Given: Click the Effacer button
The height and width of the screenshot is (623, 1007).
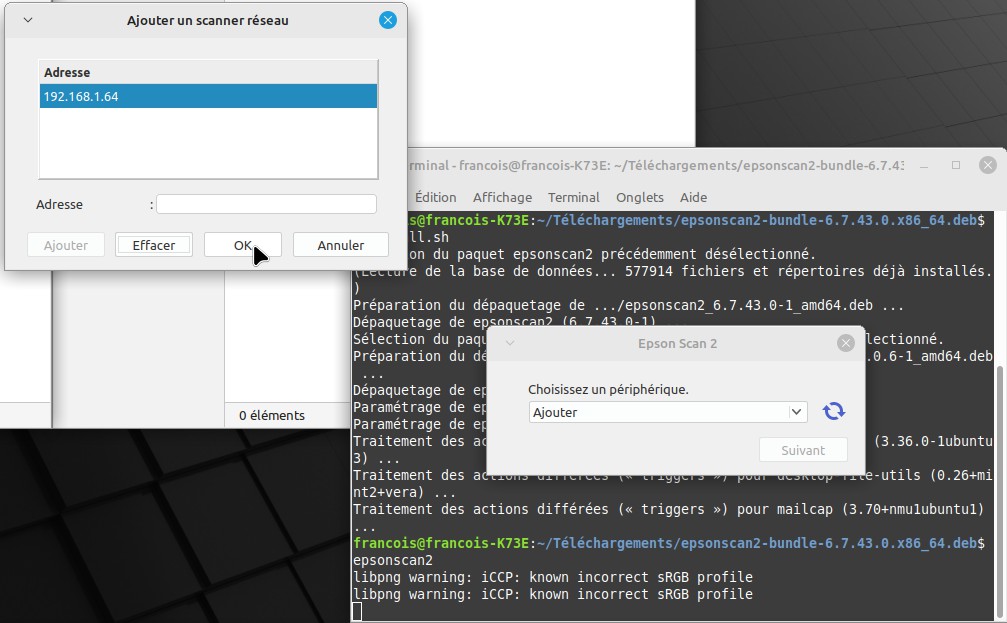Looking at the screenshot, I should (153, 245).
